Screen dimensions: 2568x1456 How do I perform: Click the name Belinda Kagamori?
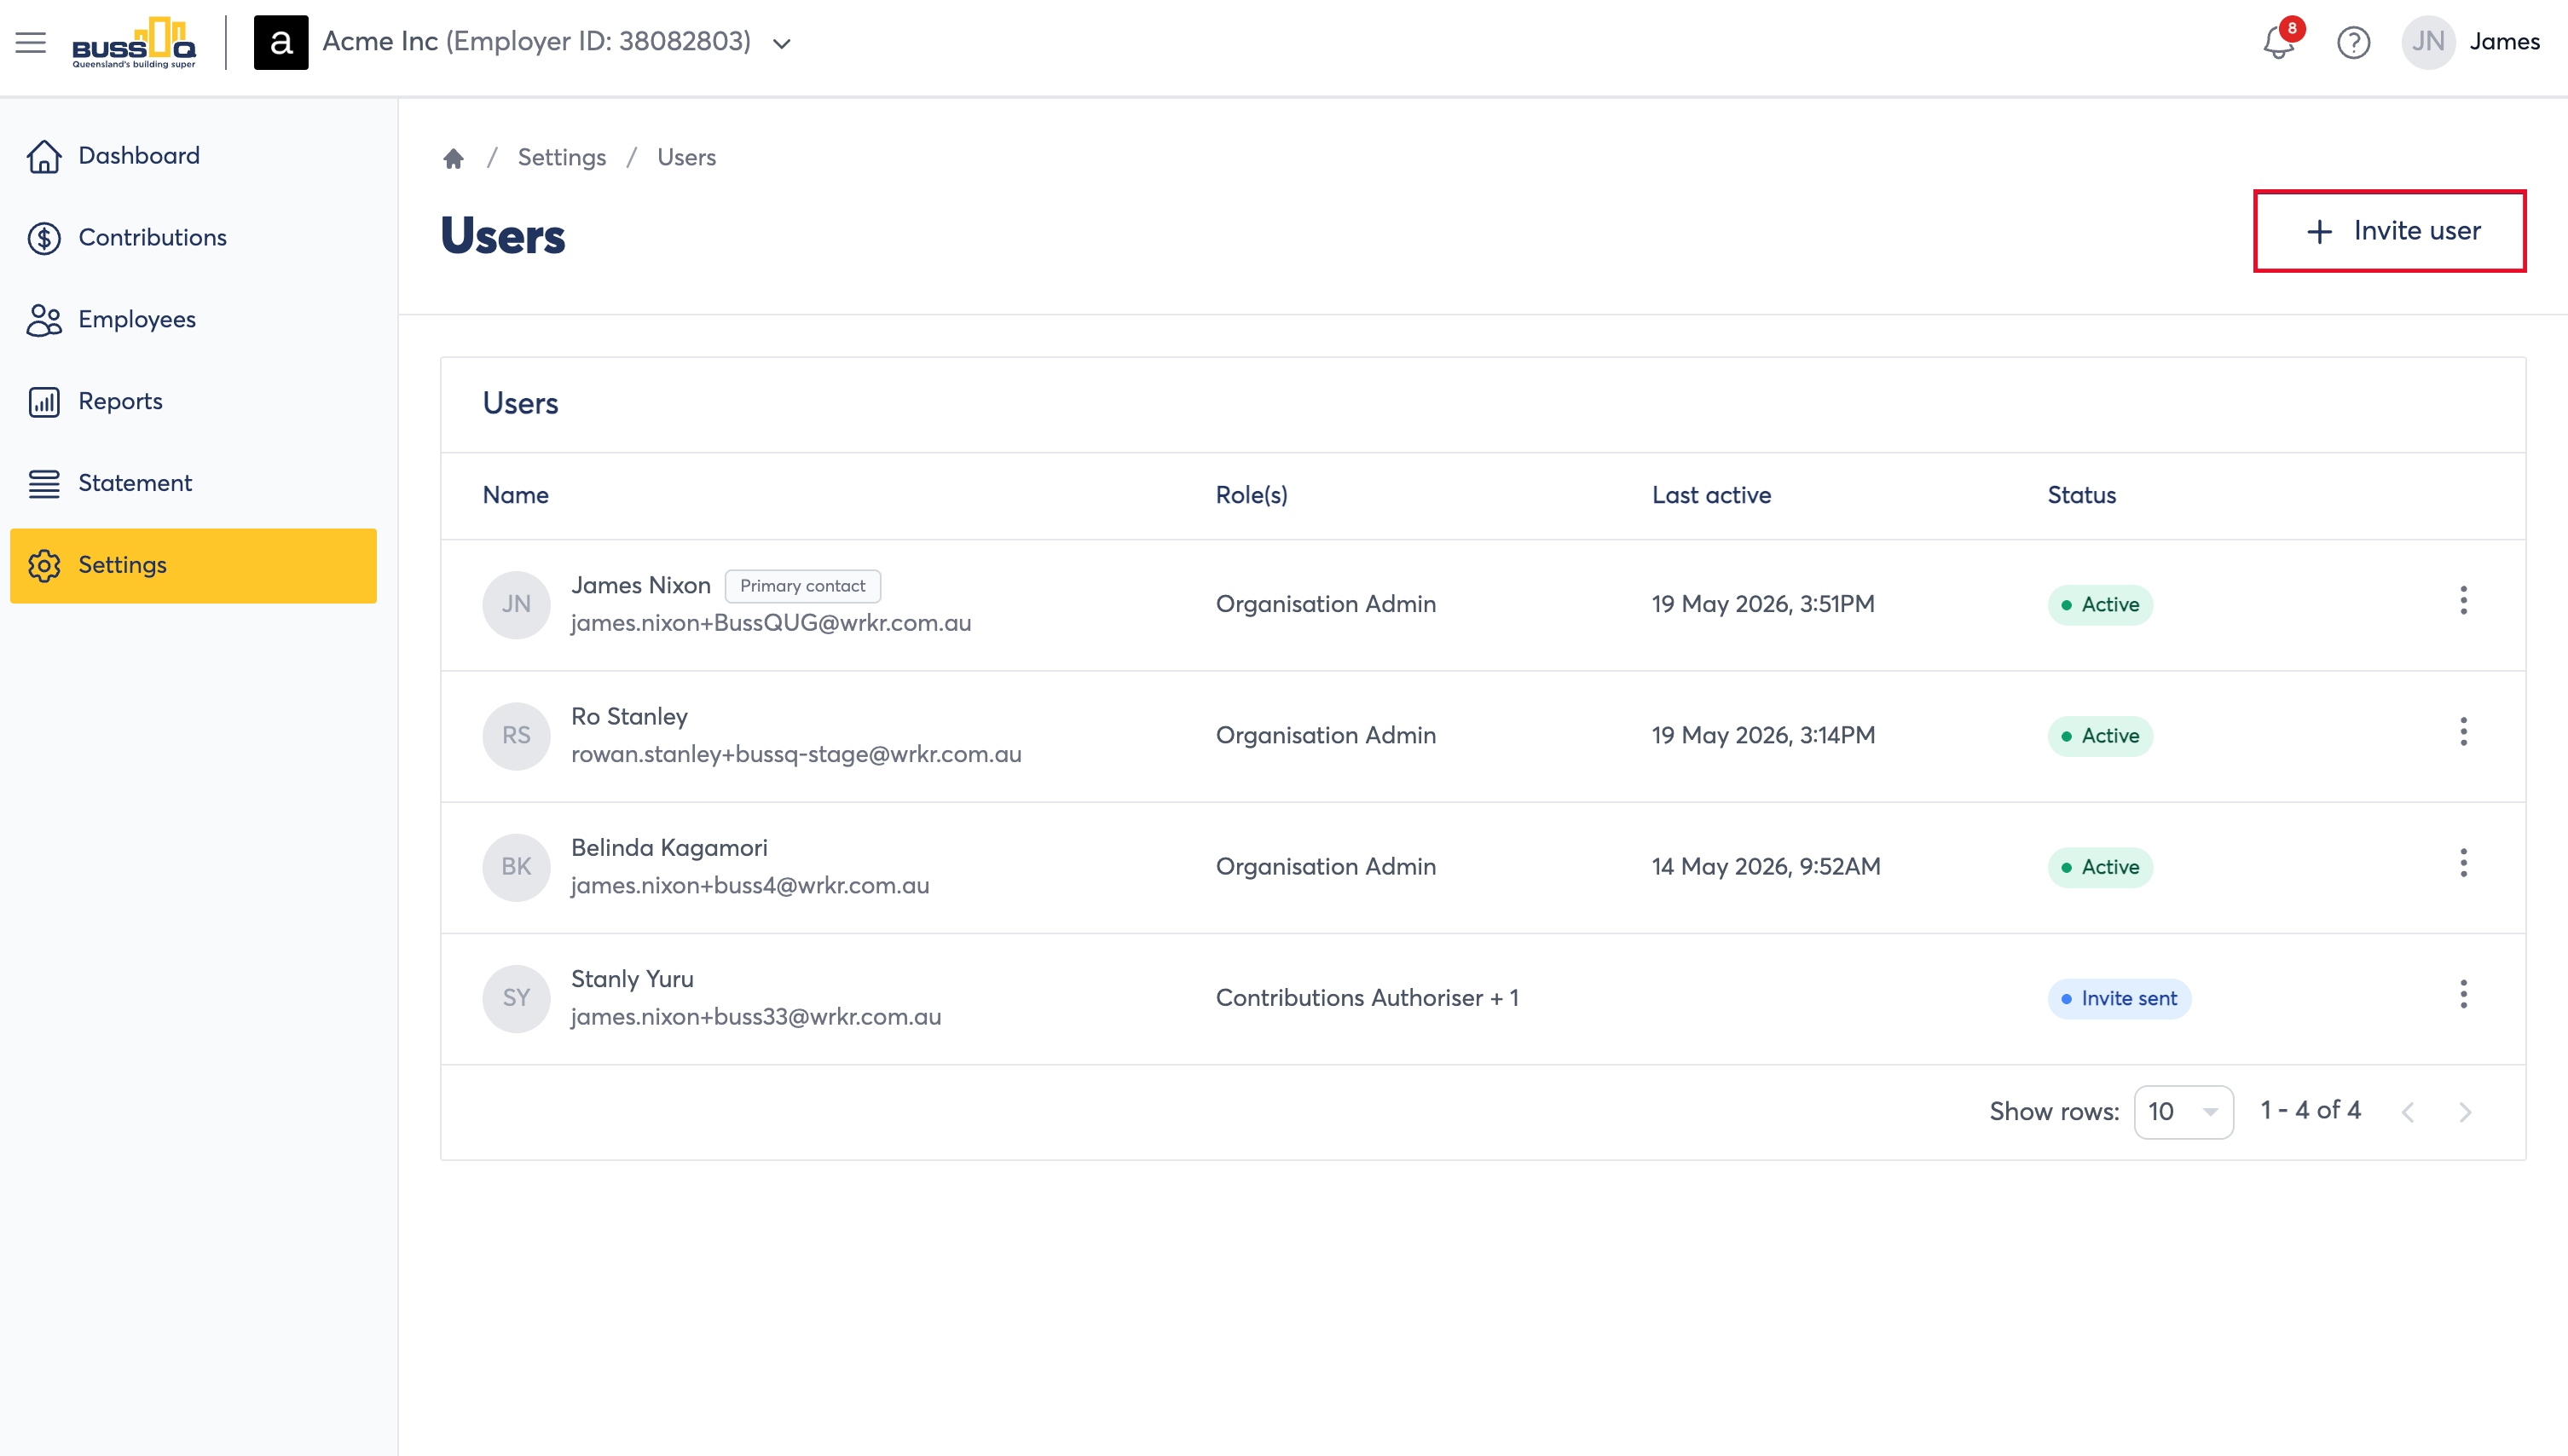click(669, 848)
